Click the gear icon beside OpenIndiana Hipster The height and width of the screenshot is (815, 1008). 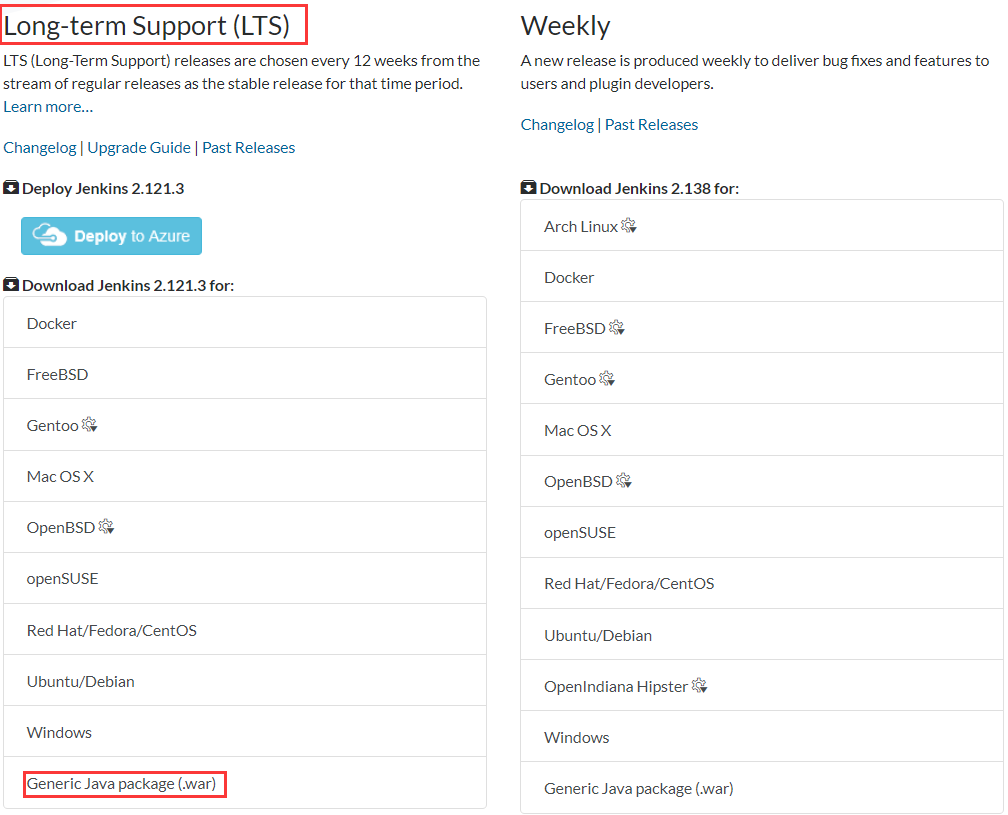coord(699,686)
